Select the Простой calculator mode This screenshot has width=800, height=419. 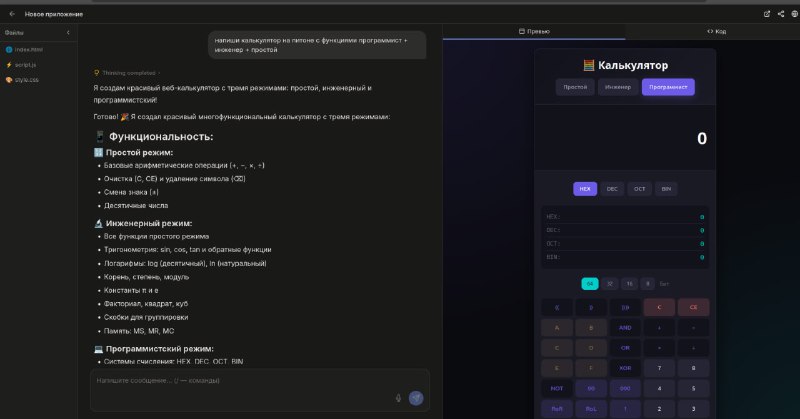coord(575,87)
